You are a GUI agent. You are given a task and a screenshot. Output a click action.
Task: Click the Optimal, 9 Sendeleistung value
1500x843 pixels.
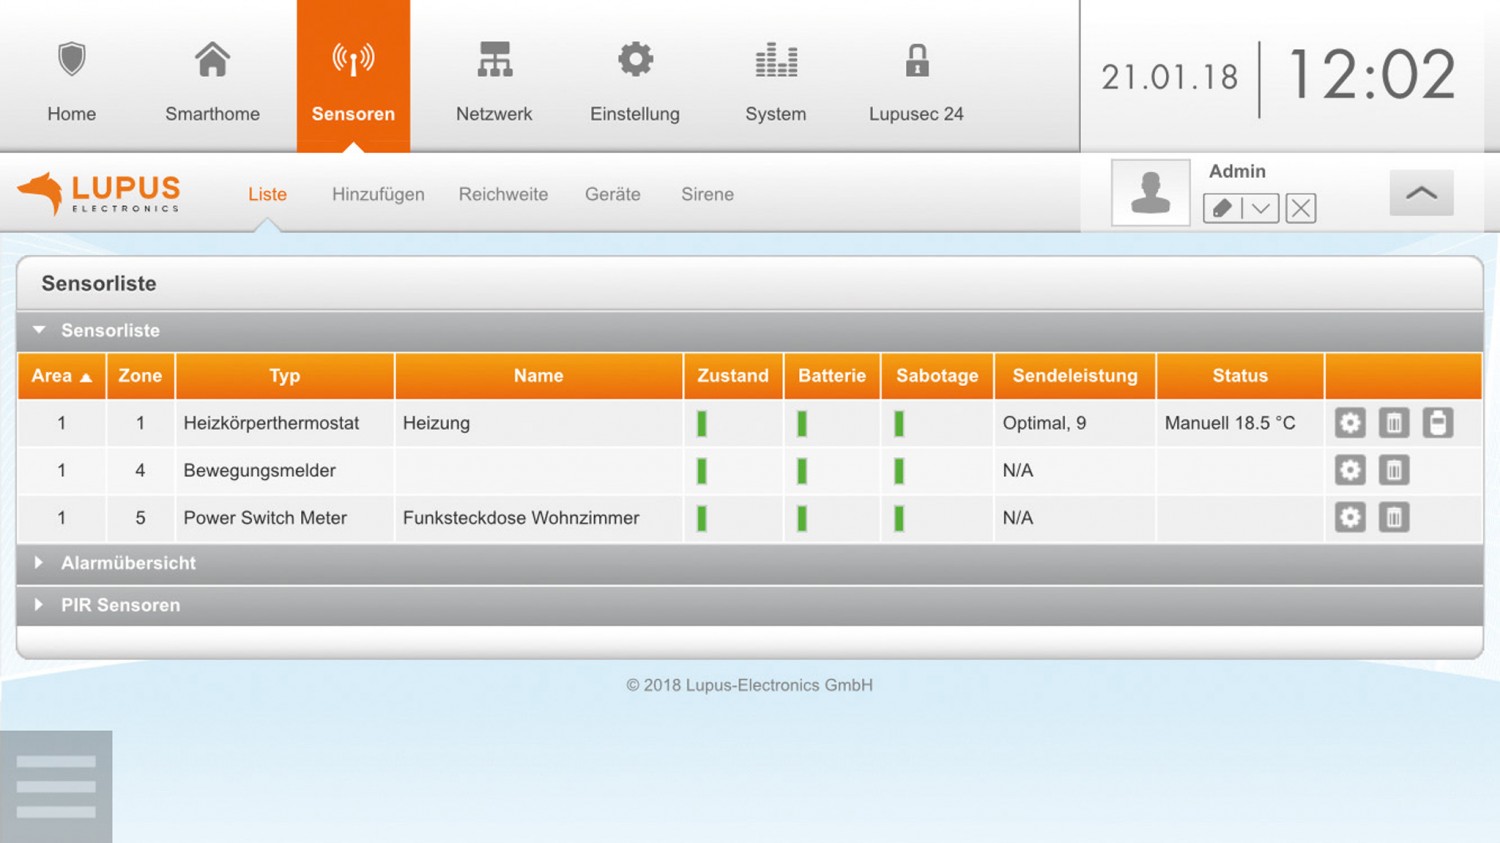tap(1044, 423)
